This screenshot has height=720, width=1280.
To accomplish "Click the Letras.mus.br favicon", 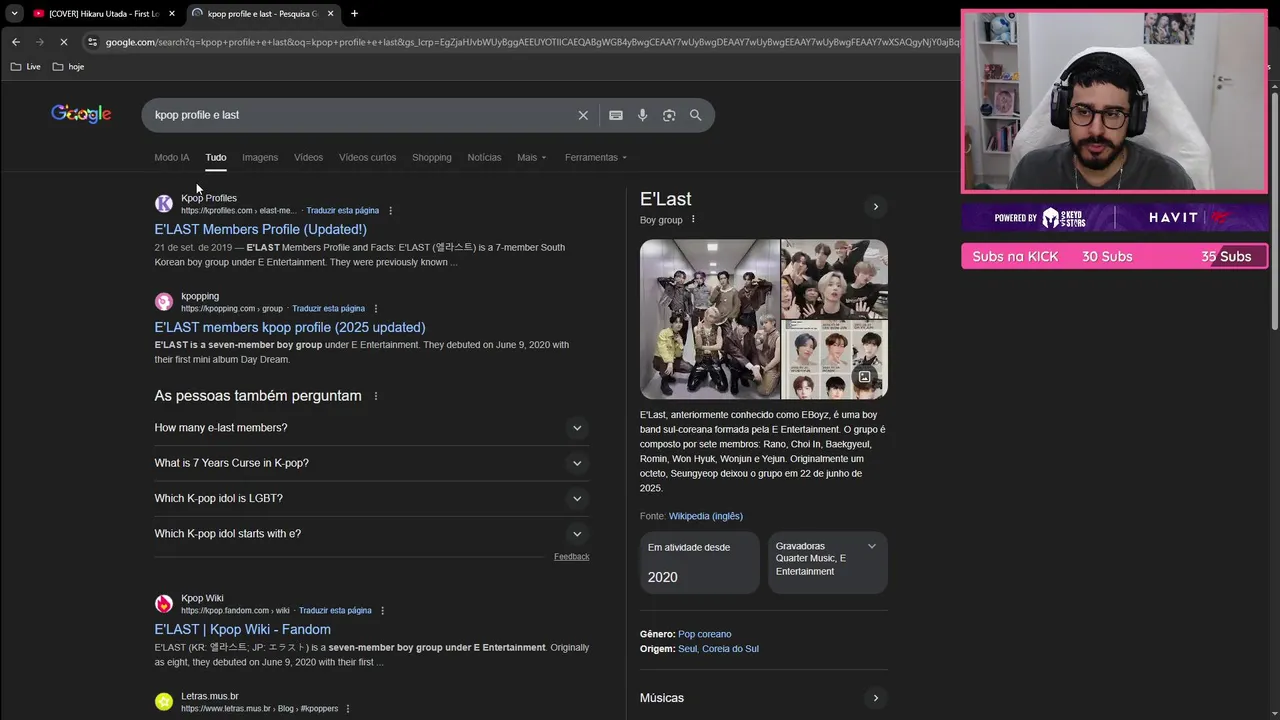I will (164, 702).
